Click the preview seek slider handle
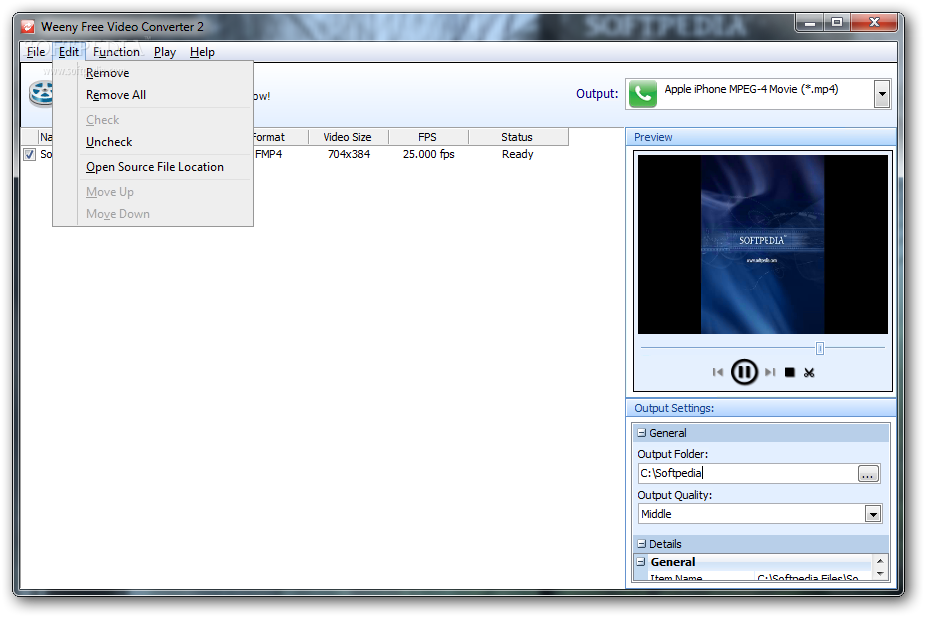 (819, 348)
